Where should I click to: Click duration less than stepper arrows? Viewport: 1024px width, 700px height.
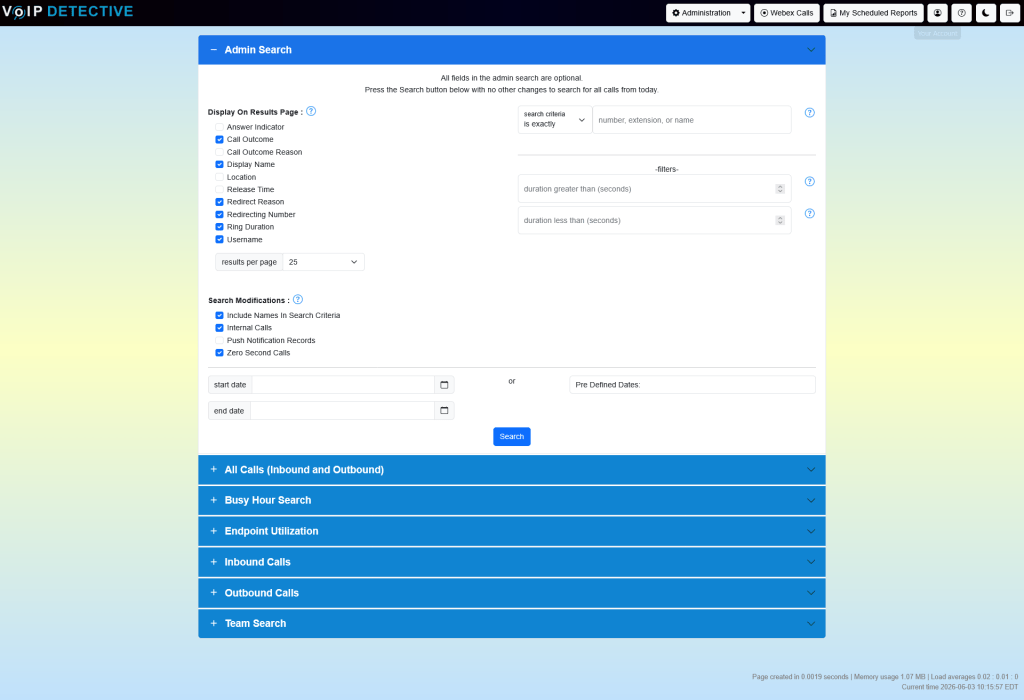pos(780,220)
